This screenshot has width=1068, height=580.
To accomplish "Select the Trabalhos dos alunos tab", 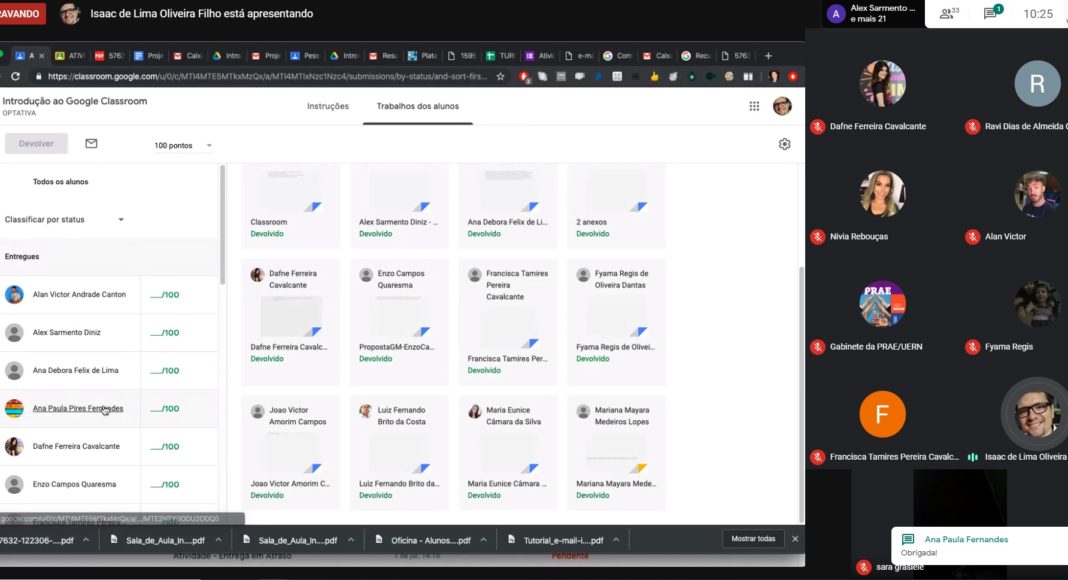I will tap(418, 106).
